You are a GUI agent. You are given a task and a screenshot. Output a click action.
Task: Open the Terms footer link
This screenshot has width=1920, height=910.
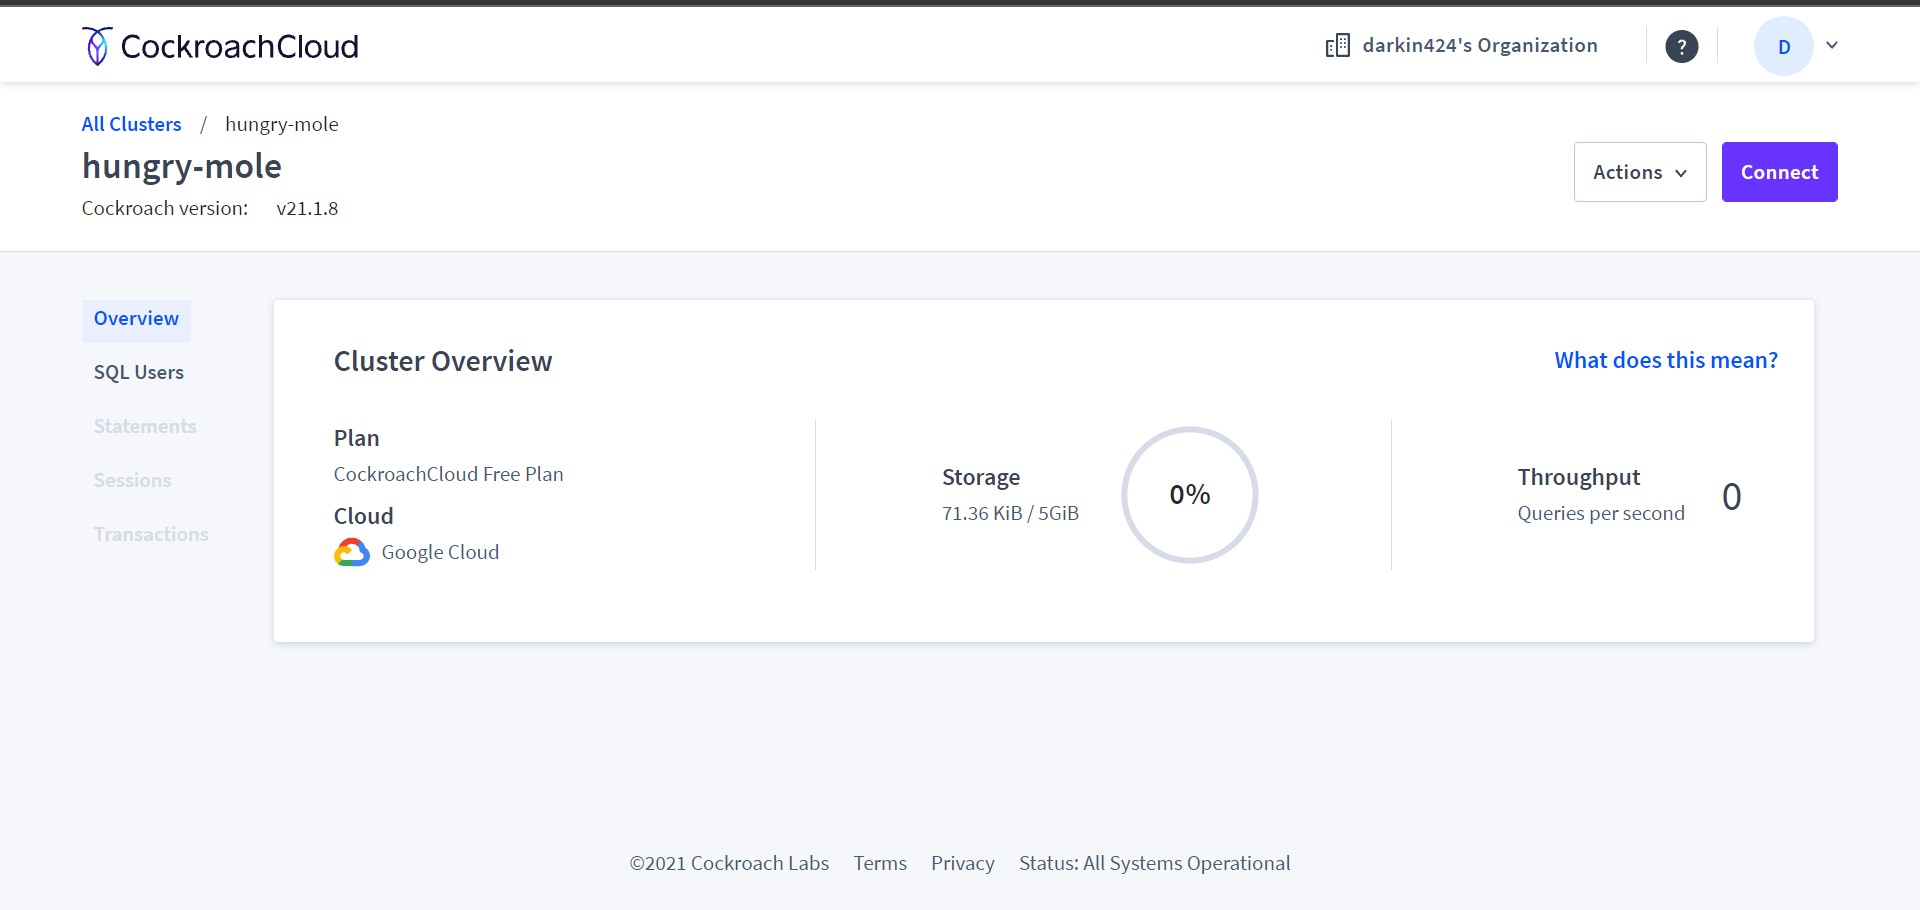880,863
